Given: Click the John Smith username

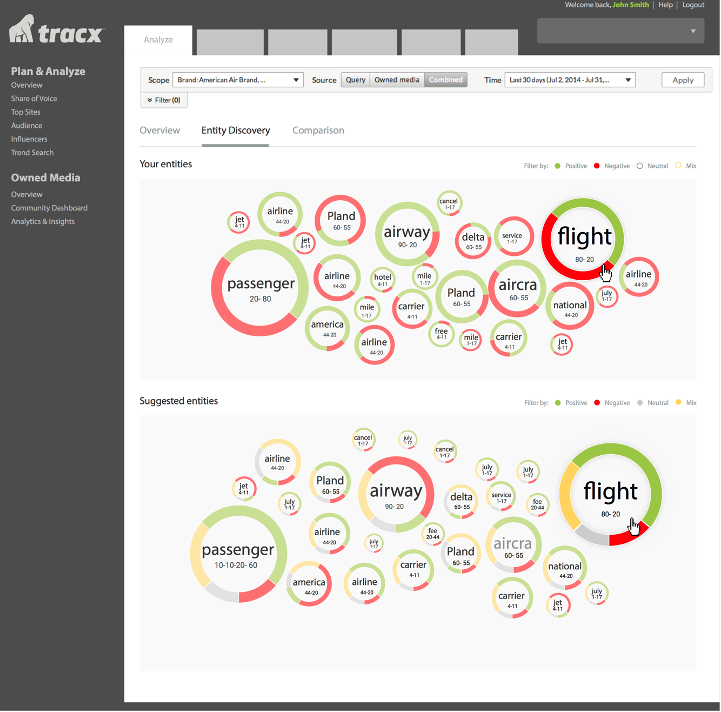Looking at the screenshot, I should click(x=630, y=5).
